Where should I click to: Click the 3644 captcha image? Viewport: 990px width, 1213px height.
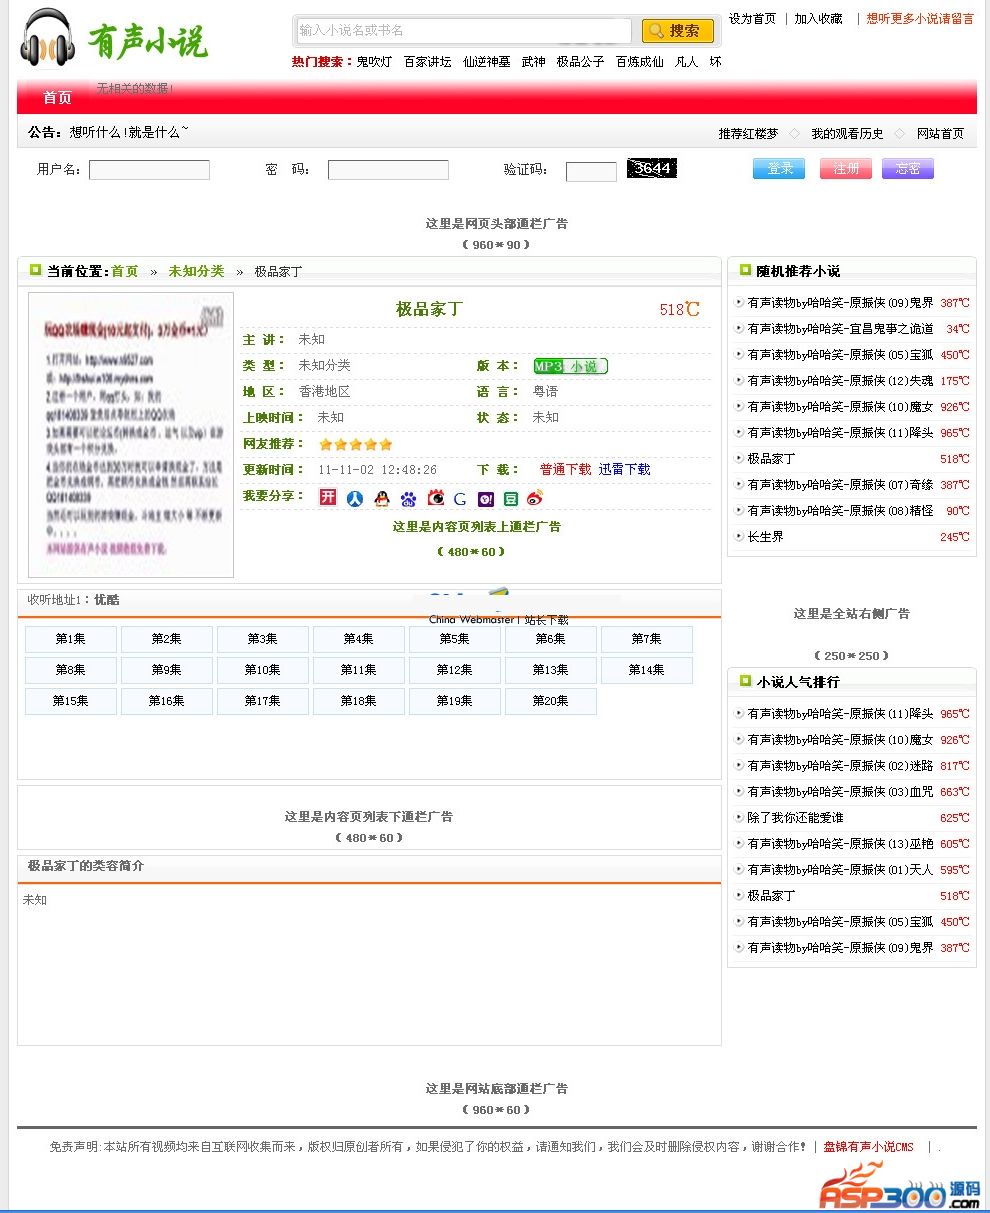pyautogui.click(x=652, y=168)
